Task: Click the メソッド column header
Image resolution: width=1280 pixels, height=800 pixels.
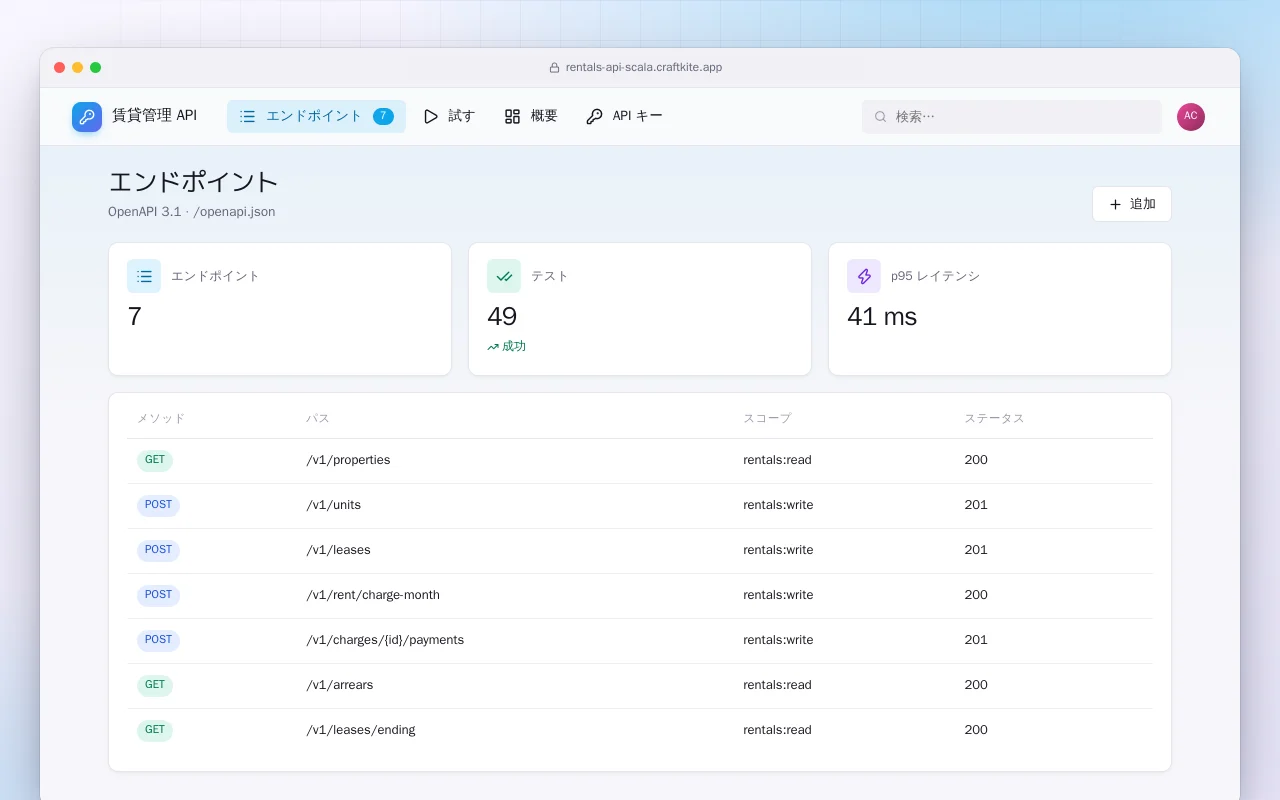Action: tap(161, 418)
